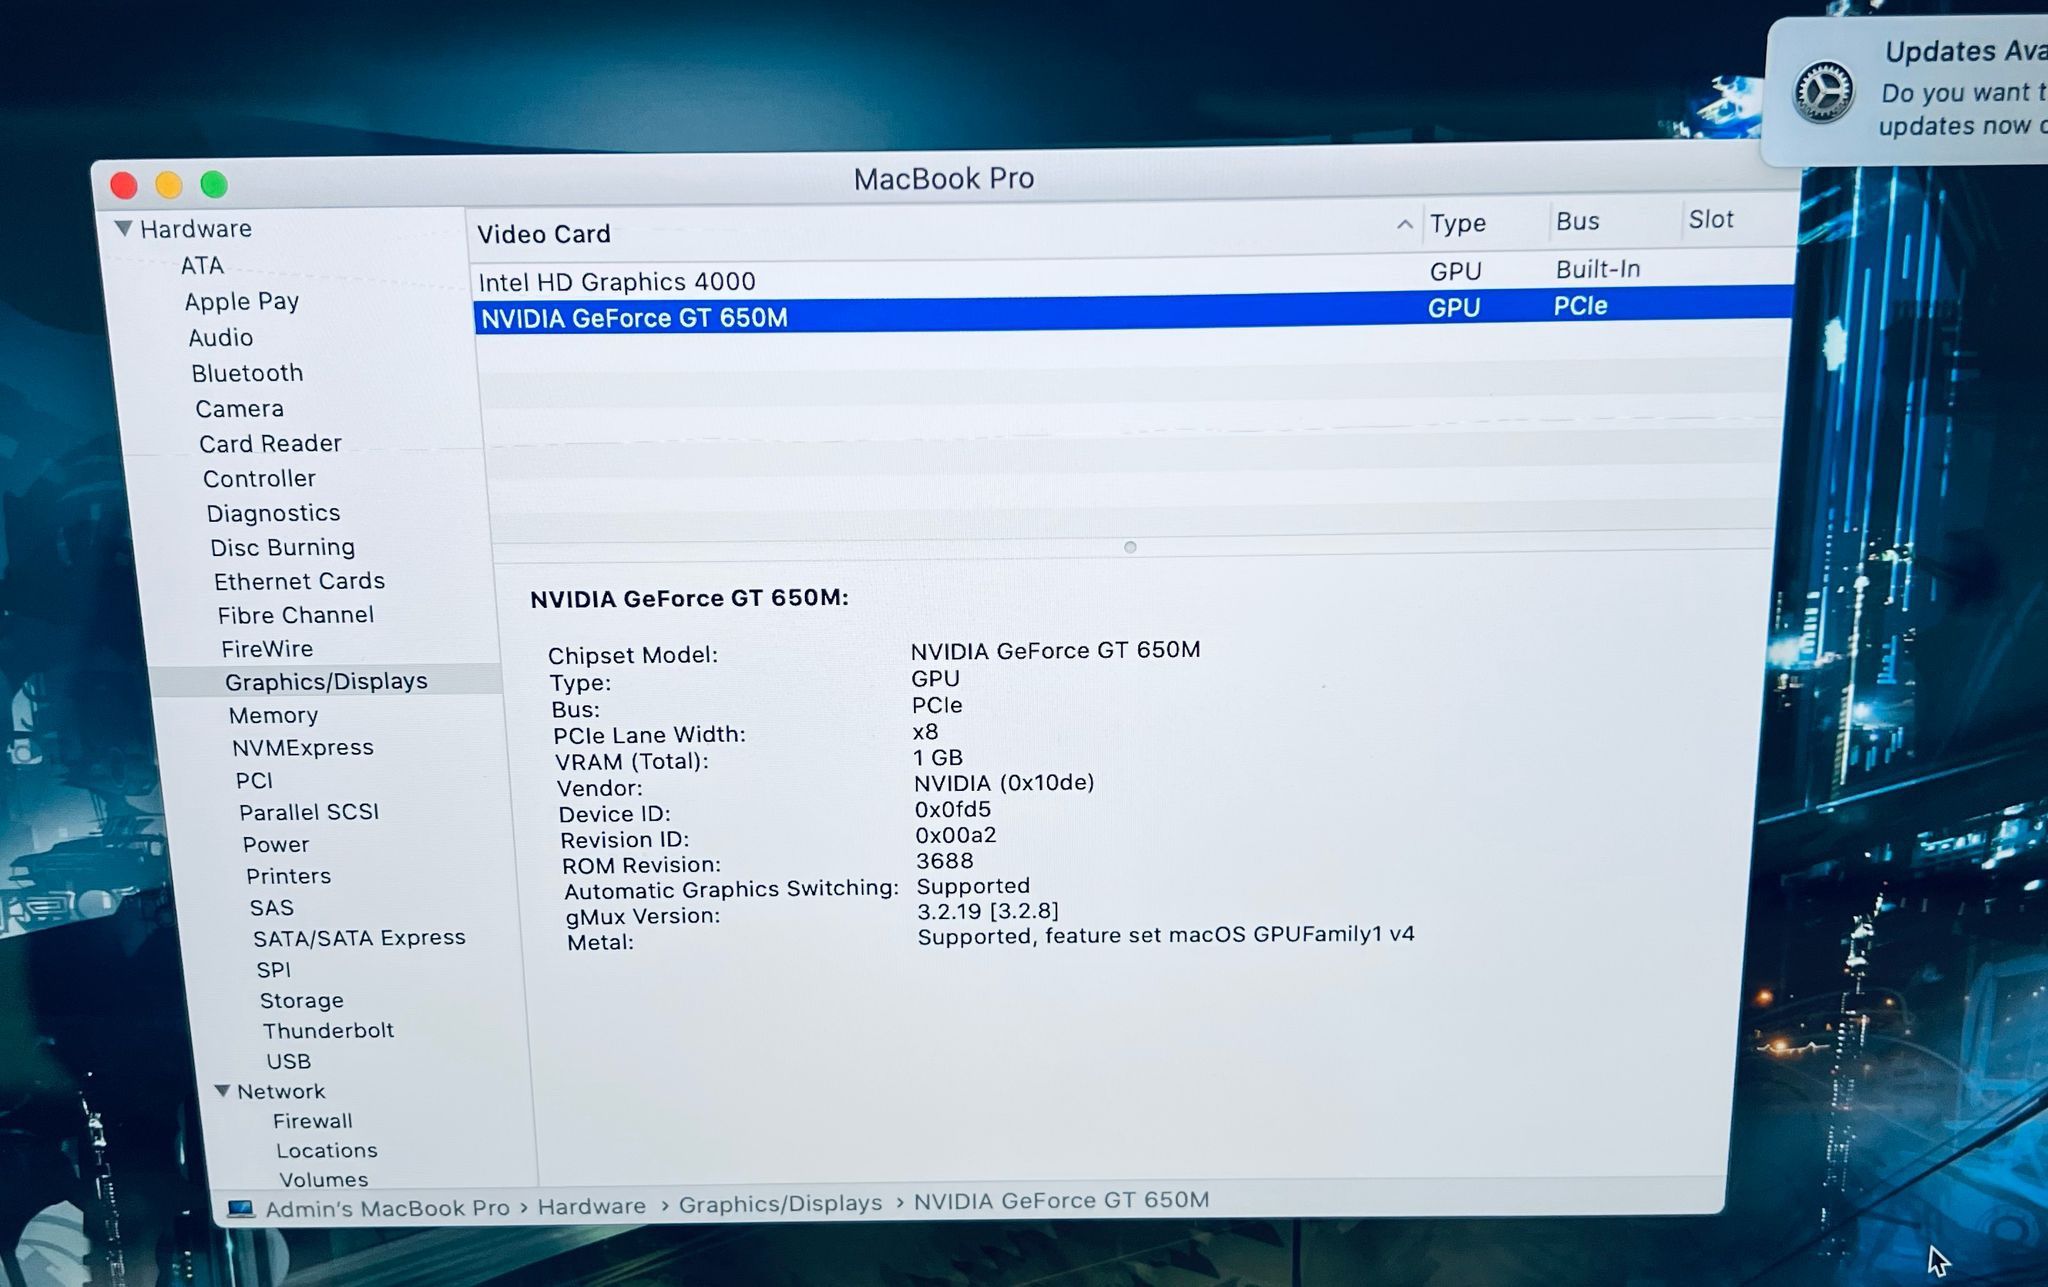Collapse the Hardware section in the sidebar
2048x1287 pixels.
126,228
